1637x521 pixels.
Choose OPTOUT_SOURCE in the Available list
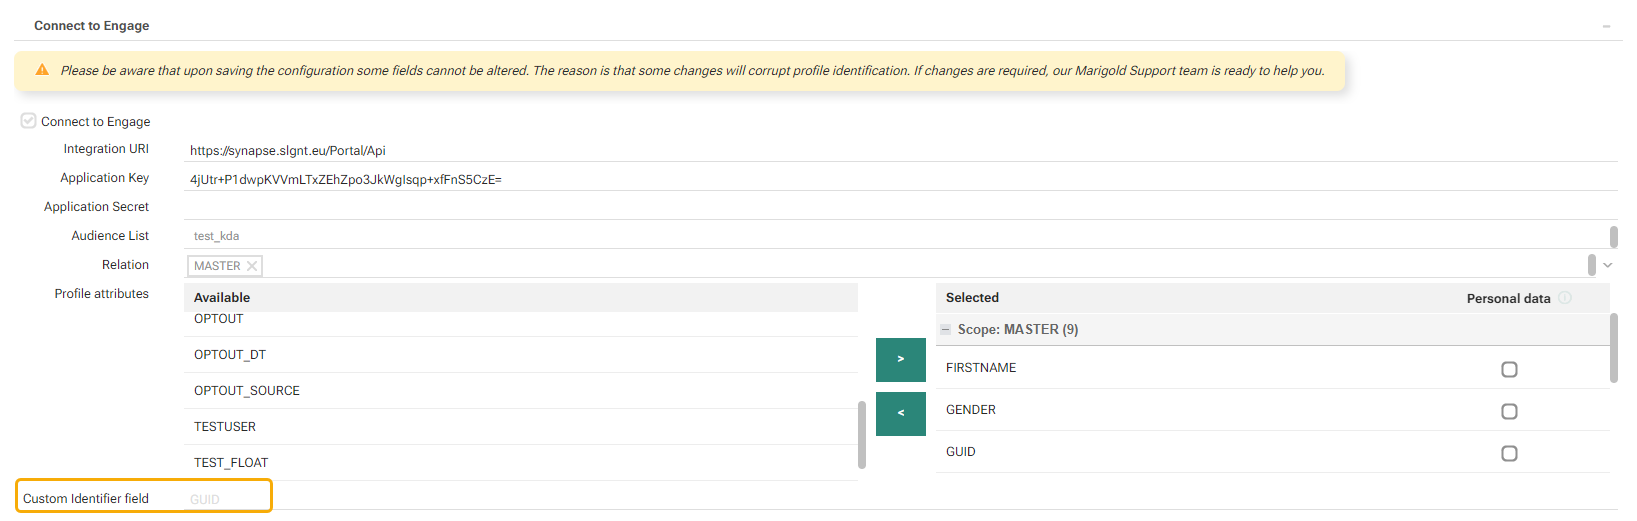247,391
